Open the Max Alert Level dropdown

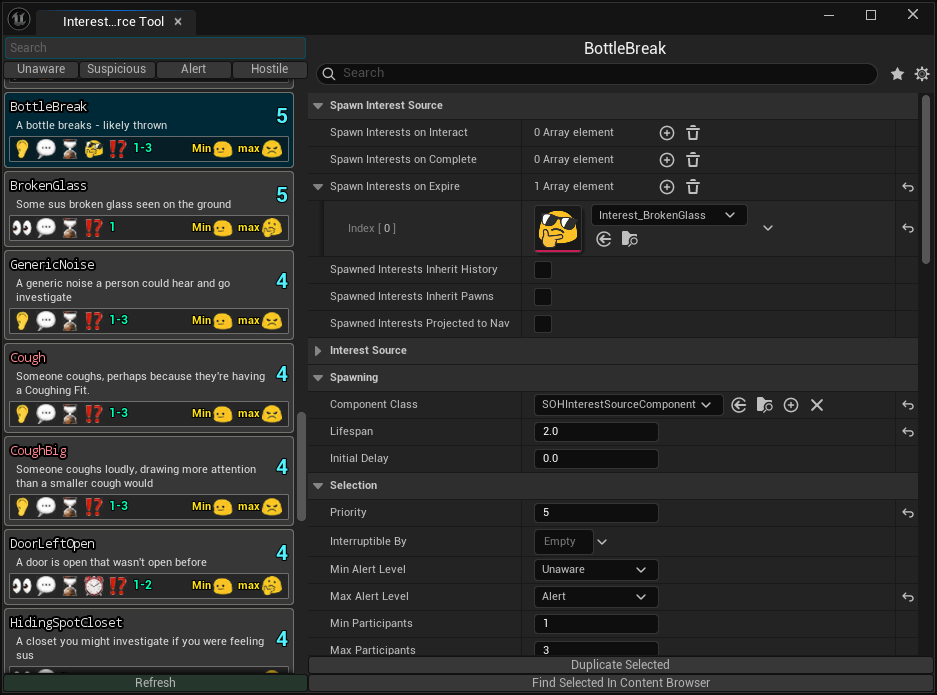pyautogui.click(x=596, y=597)
